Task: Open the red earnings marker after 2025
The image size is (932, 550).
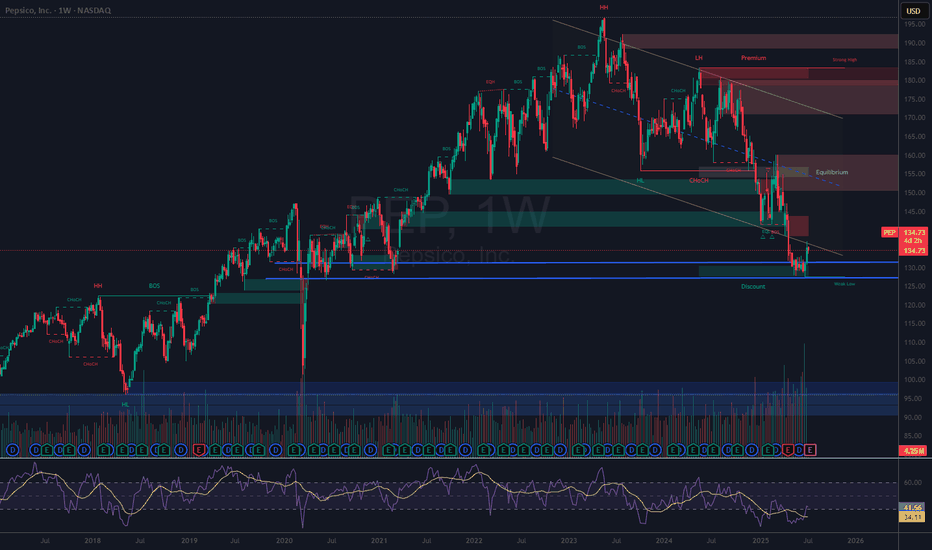Action: (788, 450)
